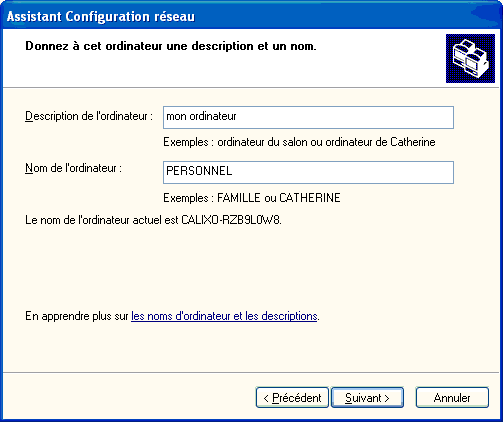Continue with the Suivant button

point(367,398)
